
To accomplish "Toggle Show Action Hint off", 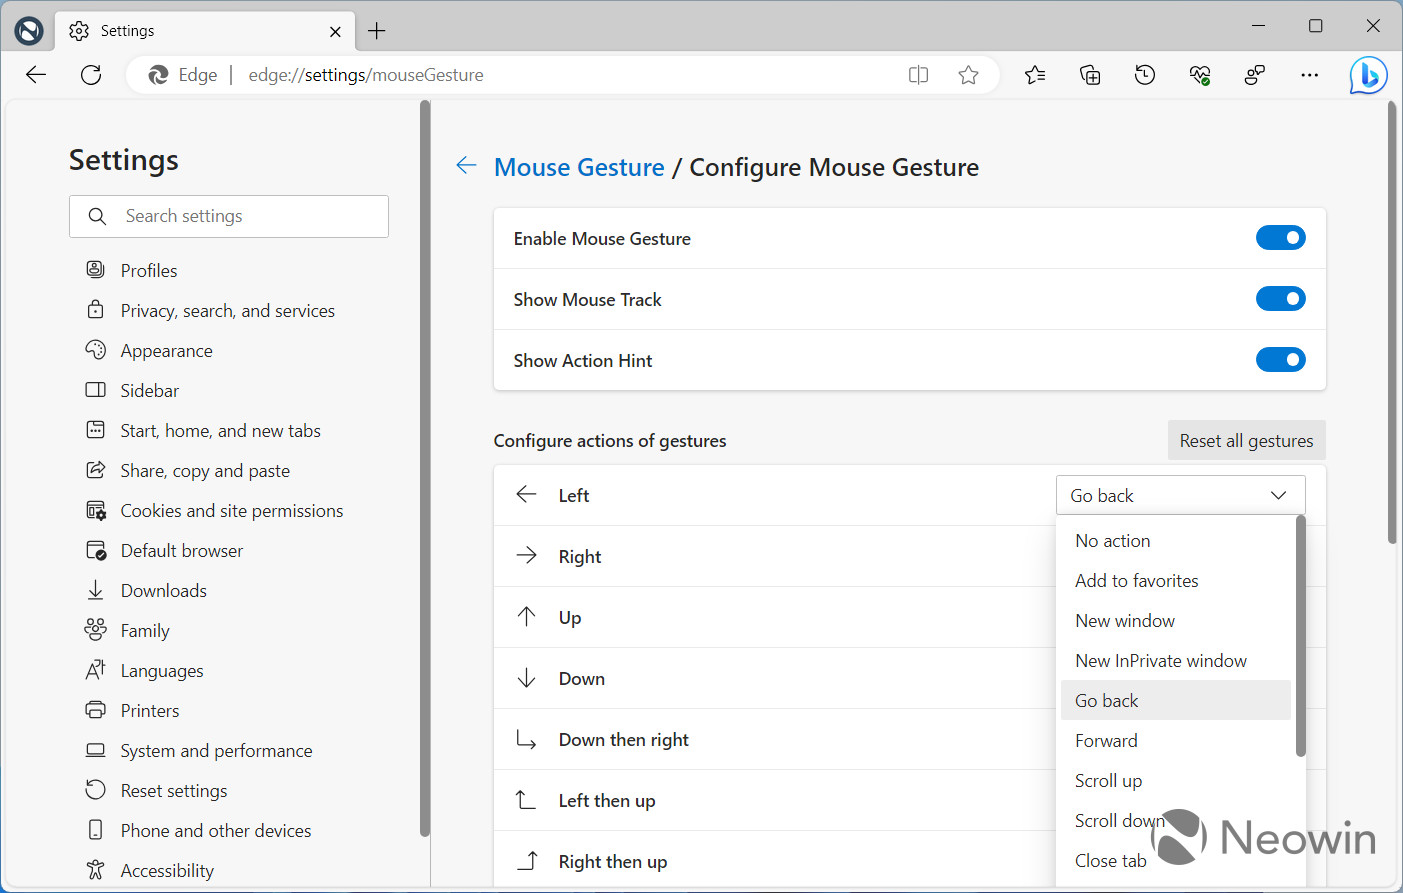I will pyautogui.click(x=1281, y=359).
